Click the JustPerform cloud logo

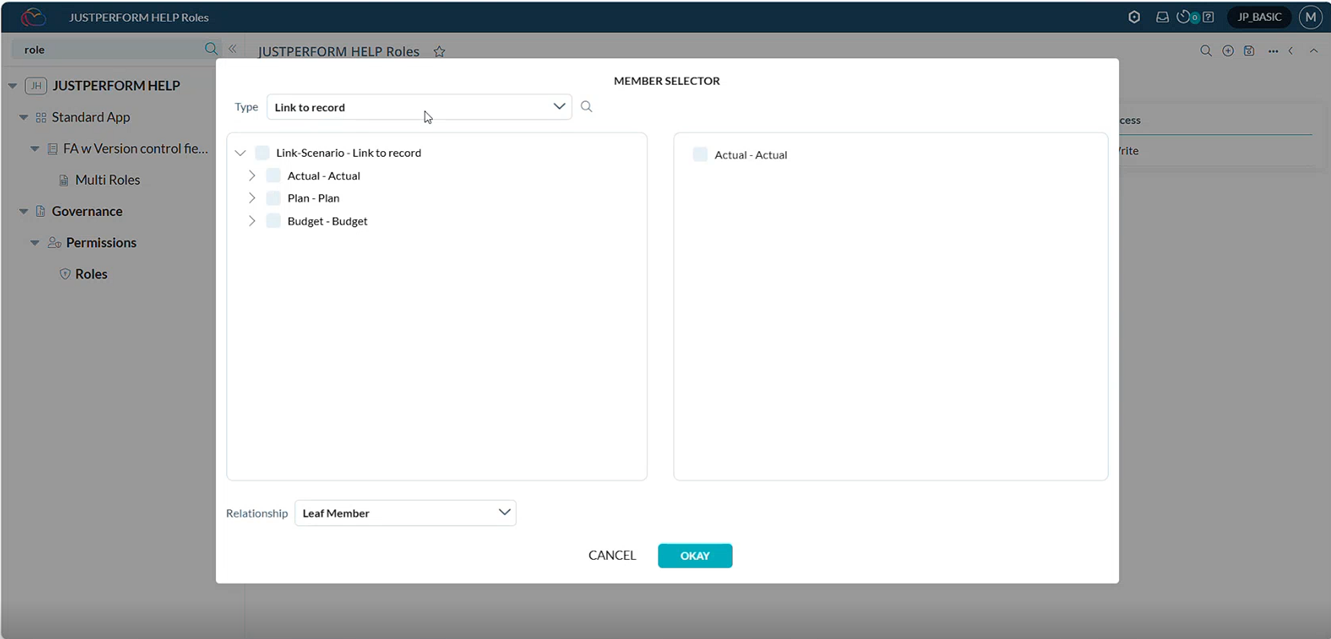coord(33,17)
